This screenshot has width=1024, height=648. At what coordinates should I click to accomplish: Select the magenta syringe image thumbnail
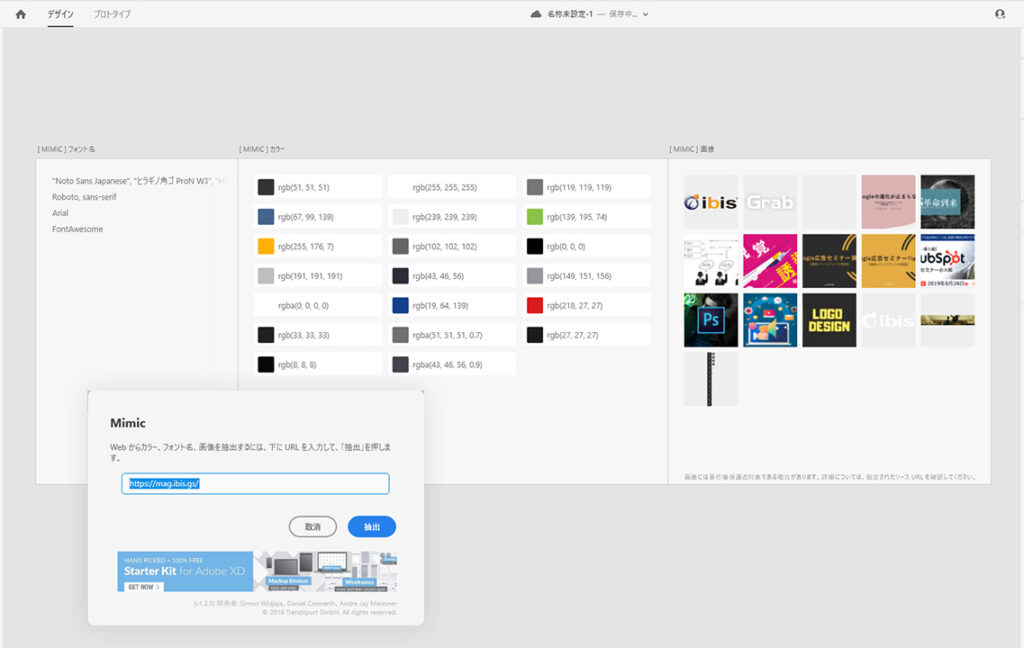pos(770,261)
